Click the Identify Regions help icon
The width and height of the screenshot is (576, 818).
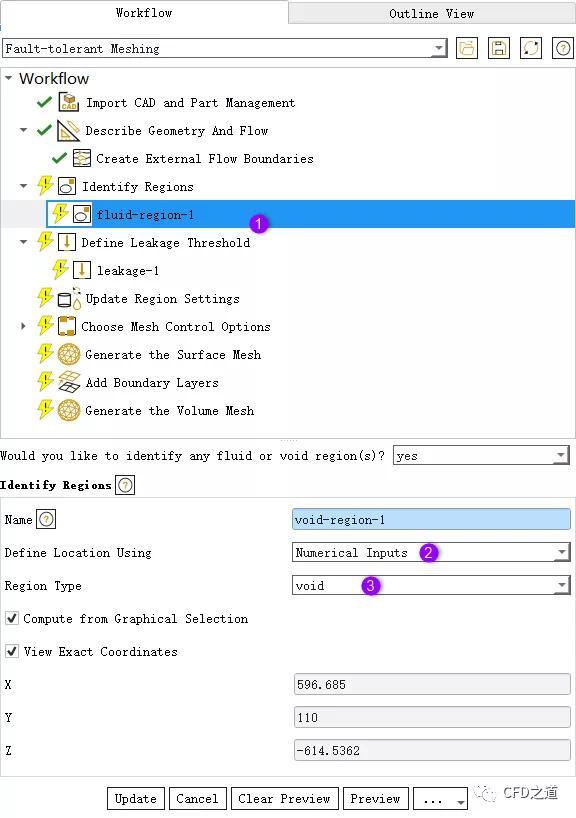click(125, 485)
